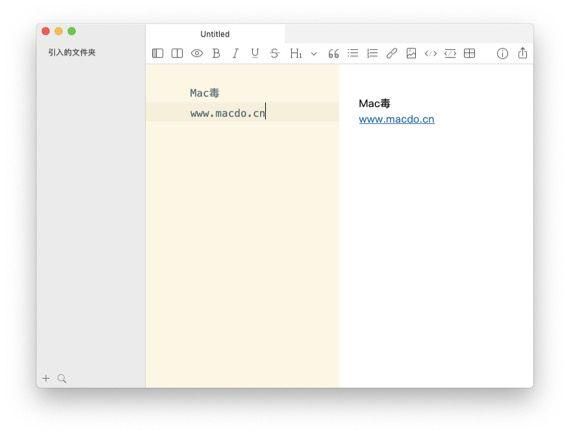Screen dimensions: 570x436
Task: Insert an image using picture icon
Action: [411, 53]
